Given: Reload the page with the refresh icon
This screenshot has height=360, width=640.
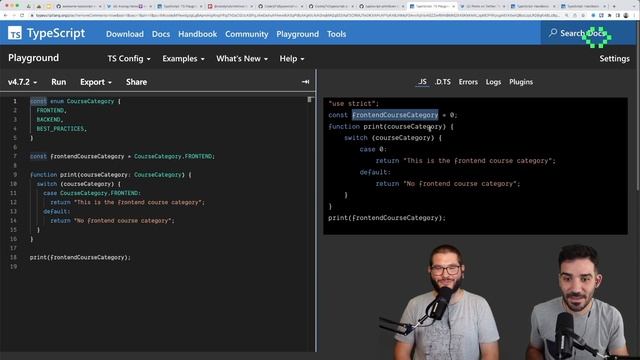Looking at the screenshot, I should pyautogui.click(x=22, y=15).
